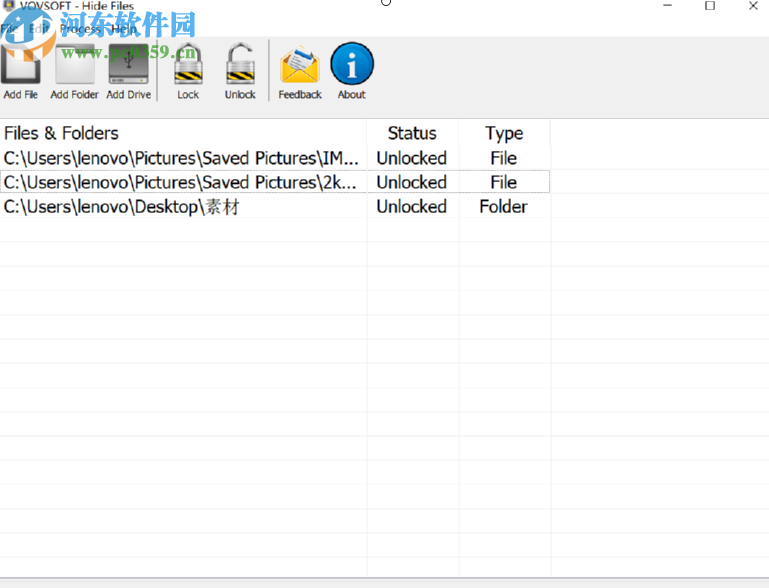
Task: Open the Edit menu
Action: (38, 29)
